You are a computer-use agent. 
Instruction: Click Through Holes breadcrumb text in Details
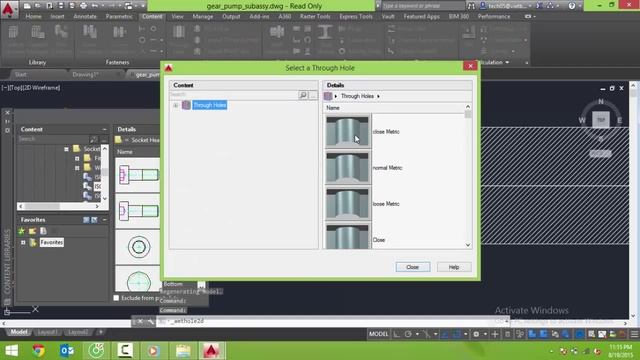click(x=357, y=96)
